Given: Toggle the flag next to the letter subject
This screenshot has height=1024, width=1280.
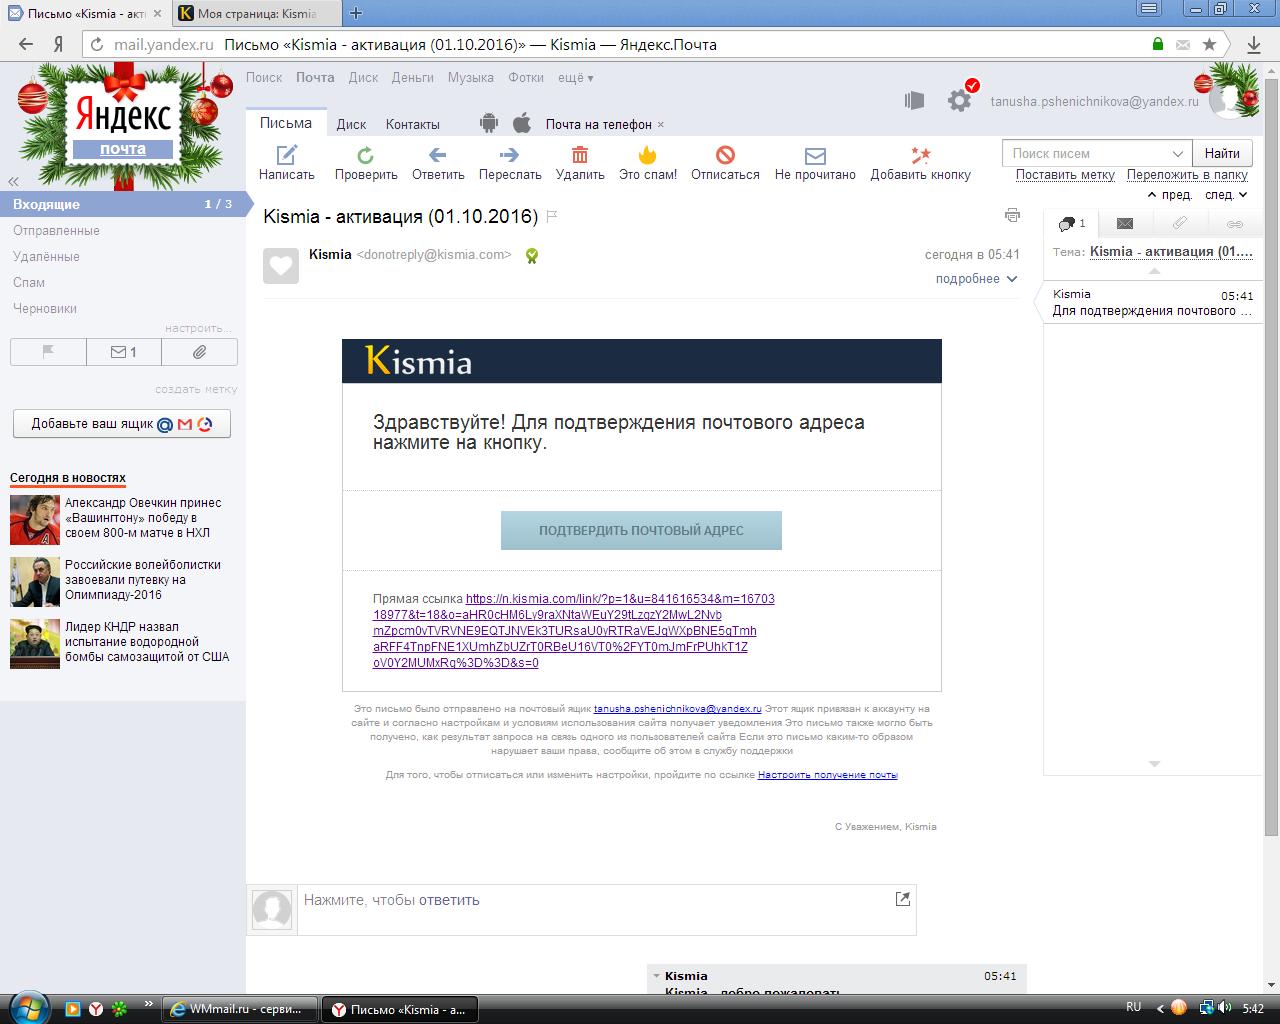Looking at the screenshot, I should pos(552,217).
